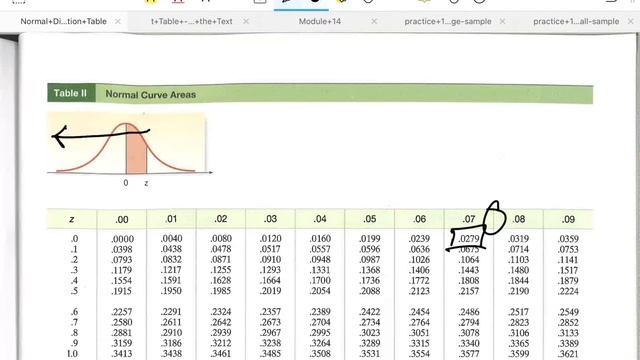
Task: Select the table value .3133
Action: coord(568,333)
